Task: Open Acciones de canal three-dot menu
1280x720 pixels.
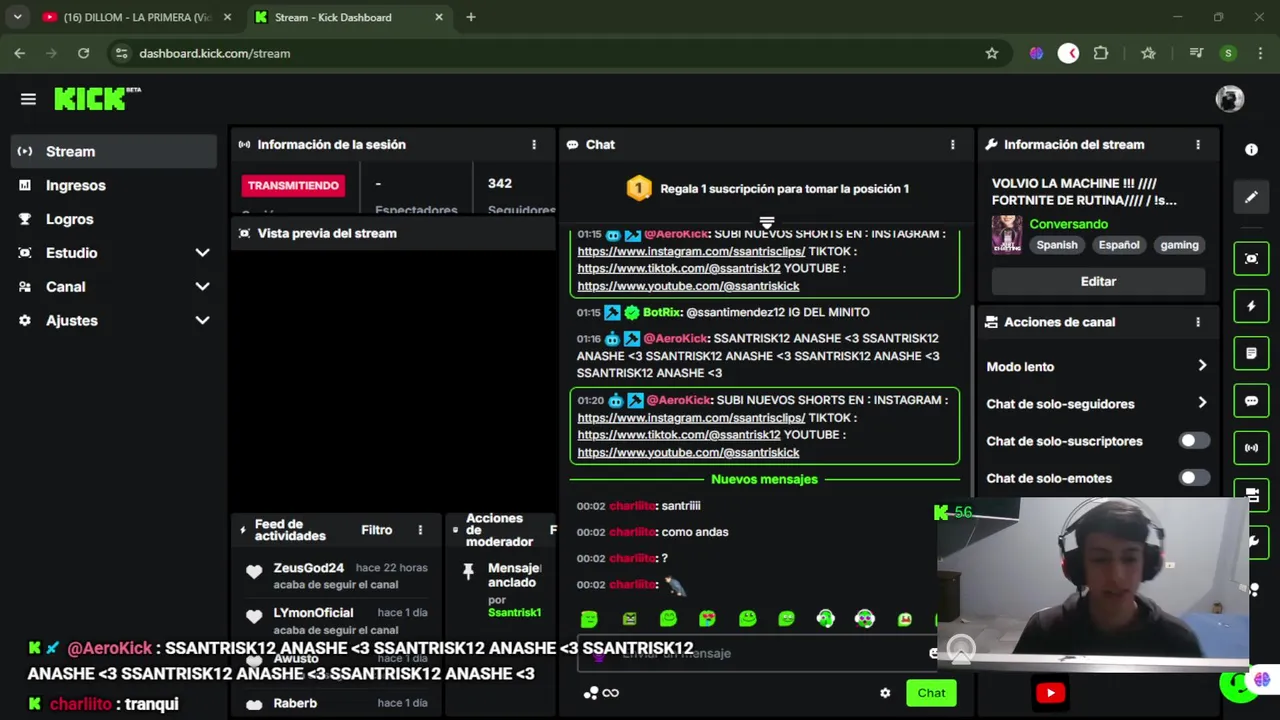Action: point(1198,322)
